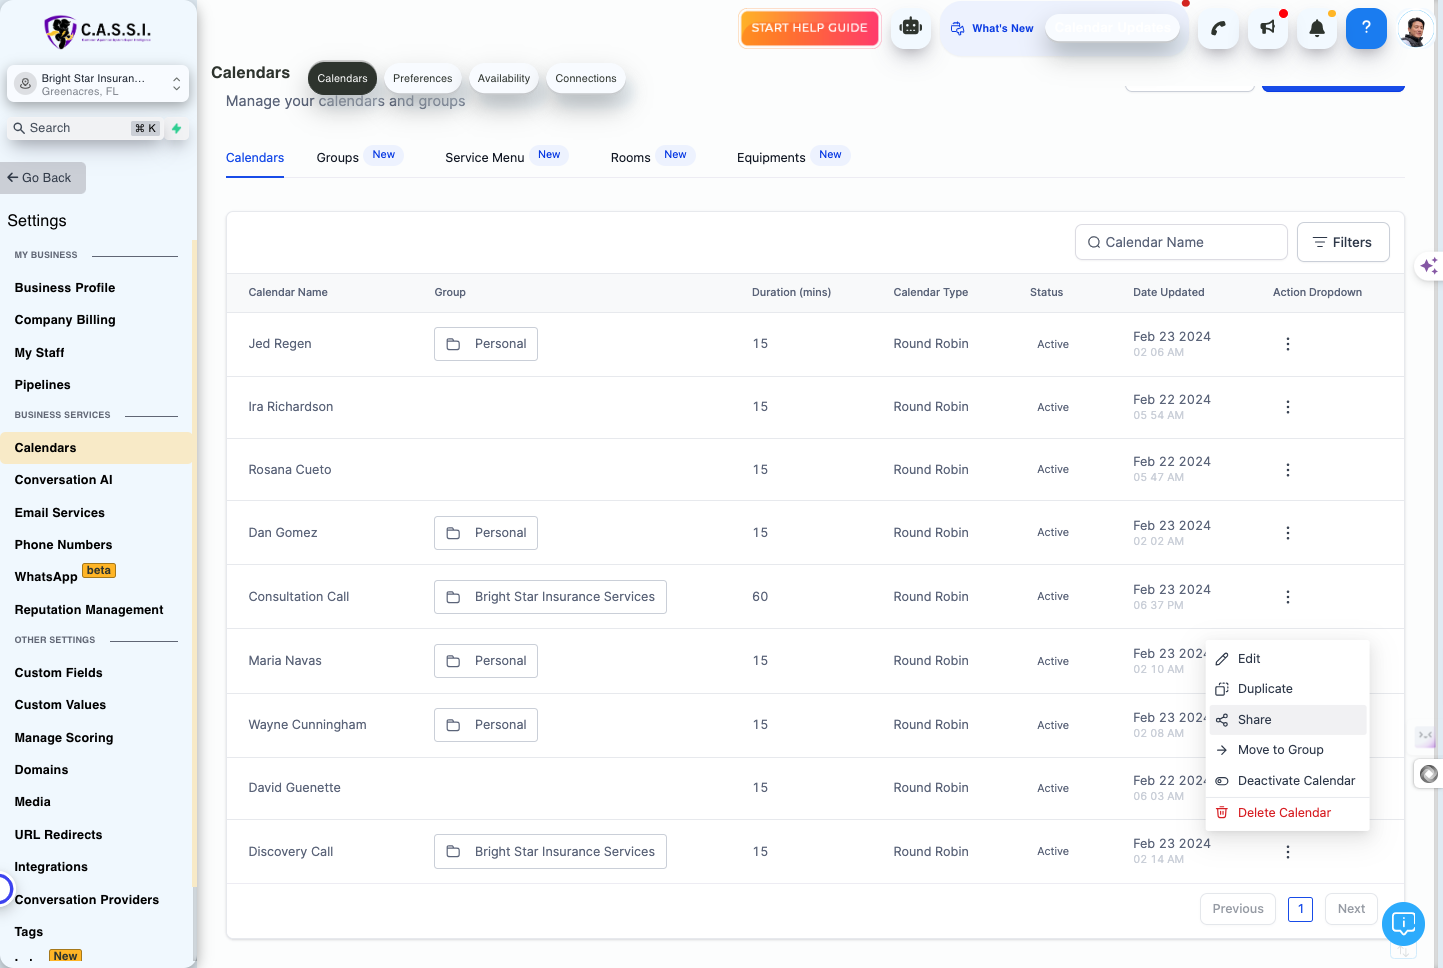1443x968 pixels.
Task: Open the user profile avatar
Action: pos(1415,29)
